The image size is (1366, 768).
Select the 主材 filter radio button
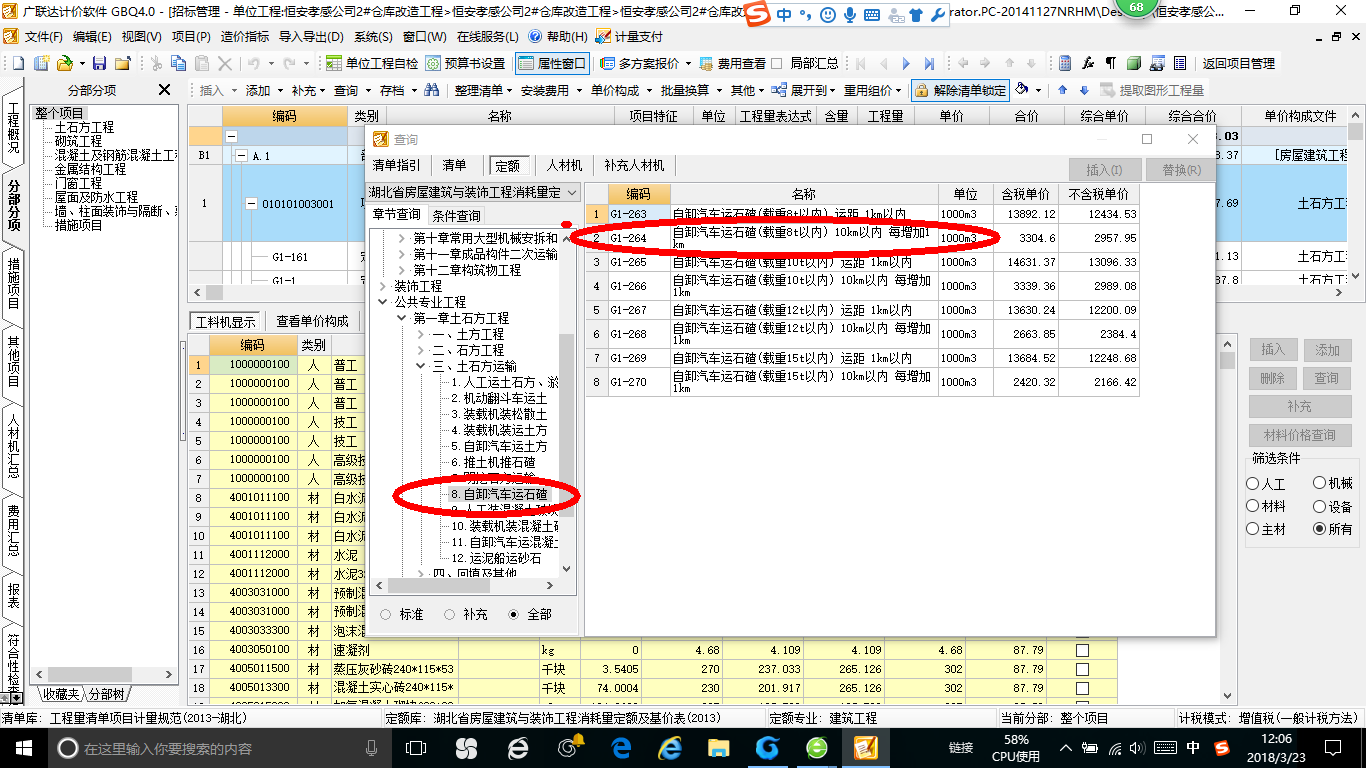pos(1253,529)
